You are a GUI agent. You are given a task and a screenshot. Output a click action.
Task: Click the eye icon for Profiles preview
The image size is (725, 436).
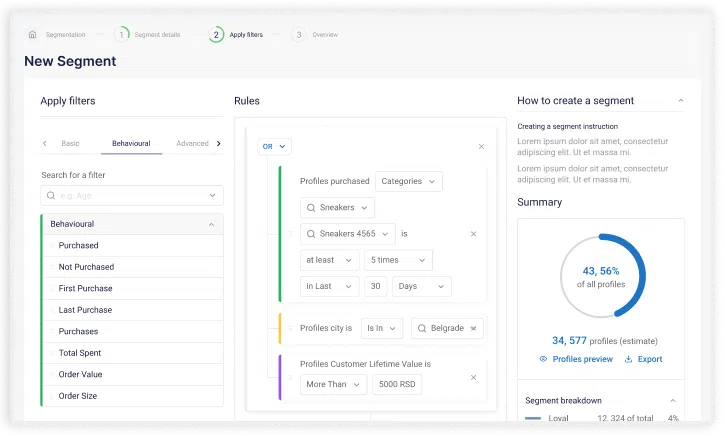pos(543,359)
